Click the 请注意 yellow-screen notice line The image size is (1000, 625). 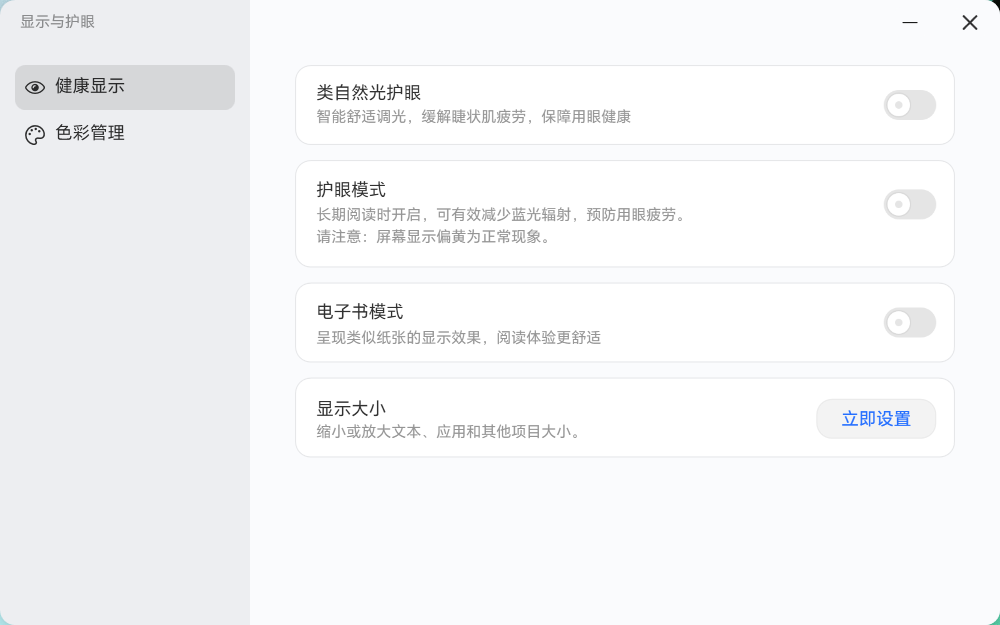coord(434,238)
